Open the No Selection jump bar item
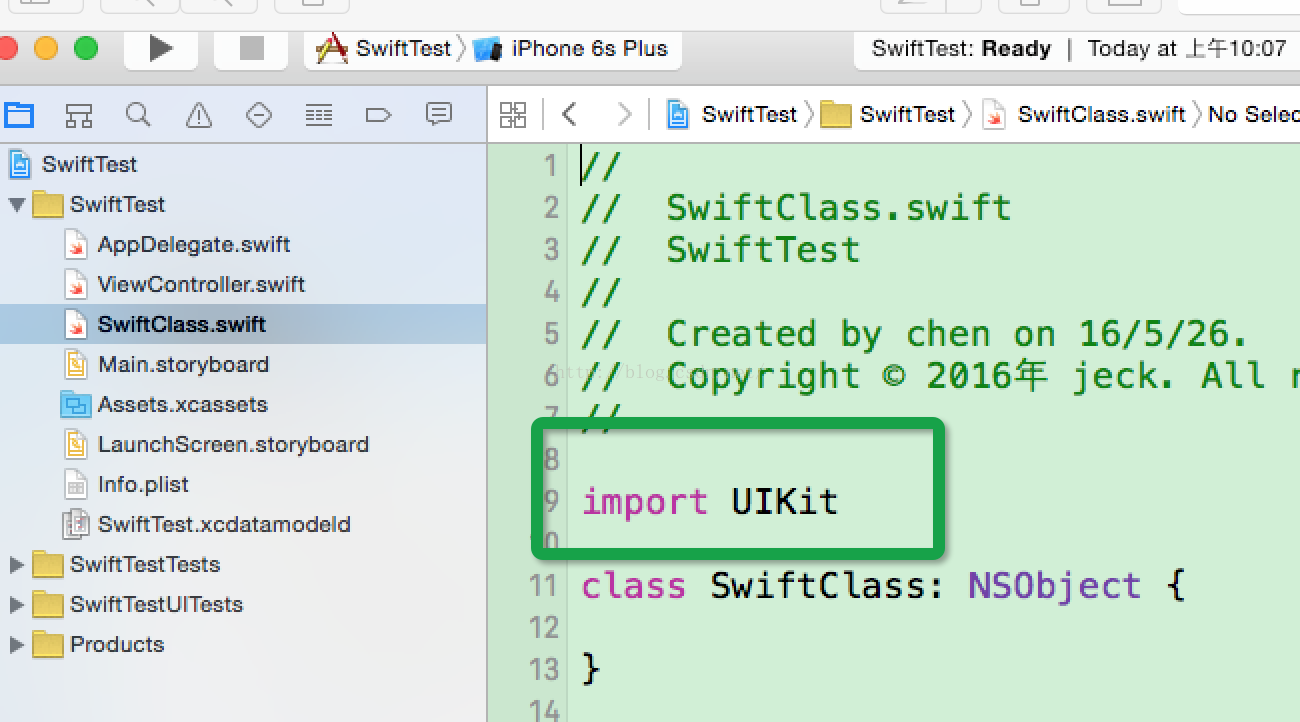1300x722 pixels. 1253,114
